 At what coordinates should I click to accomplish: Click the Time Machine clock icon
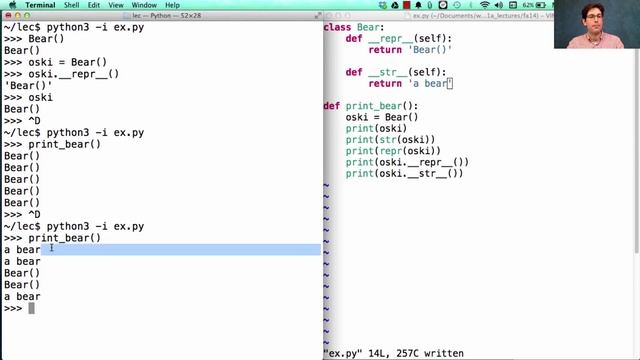[x=457, y=5]
